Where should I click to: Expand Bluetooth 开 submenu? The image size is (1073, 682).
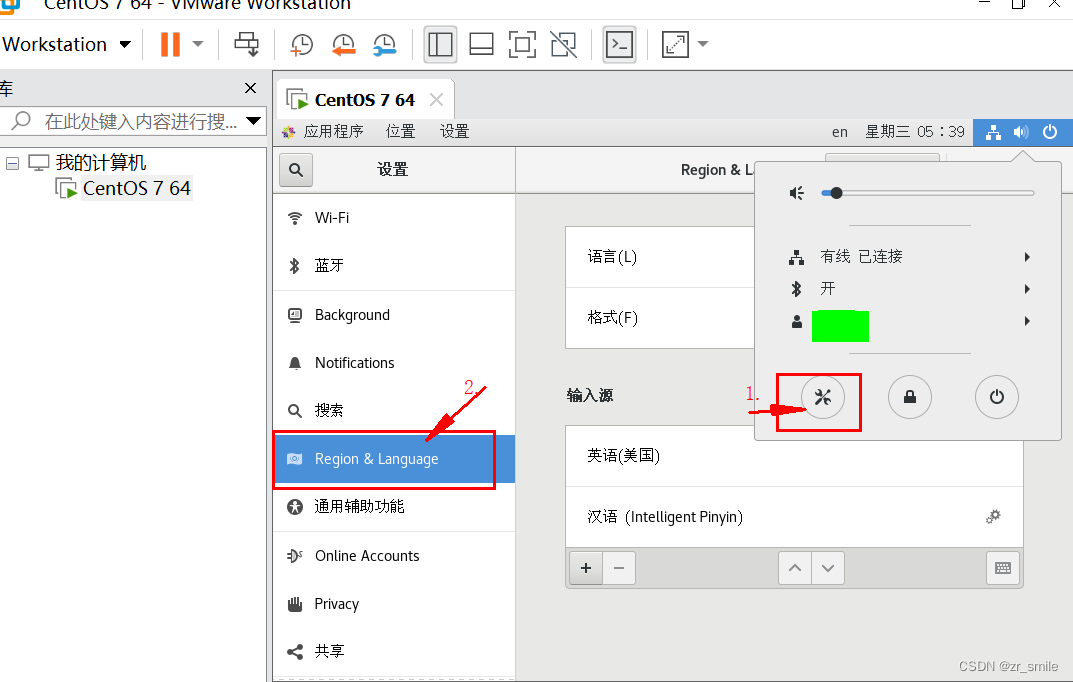point(909,289)
